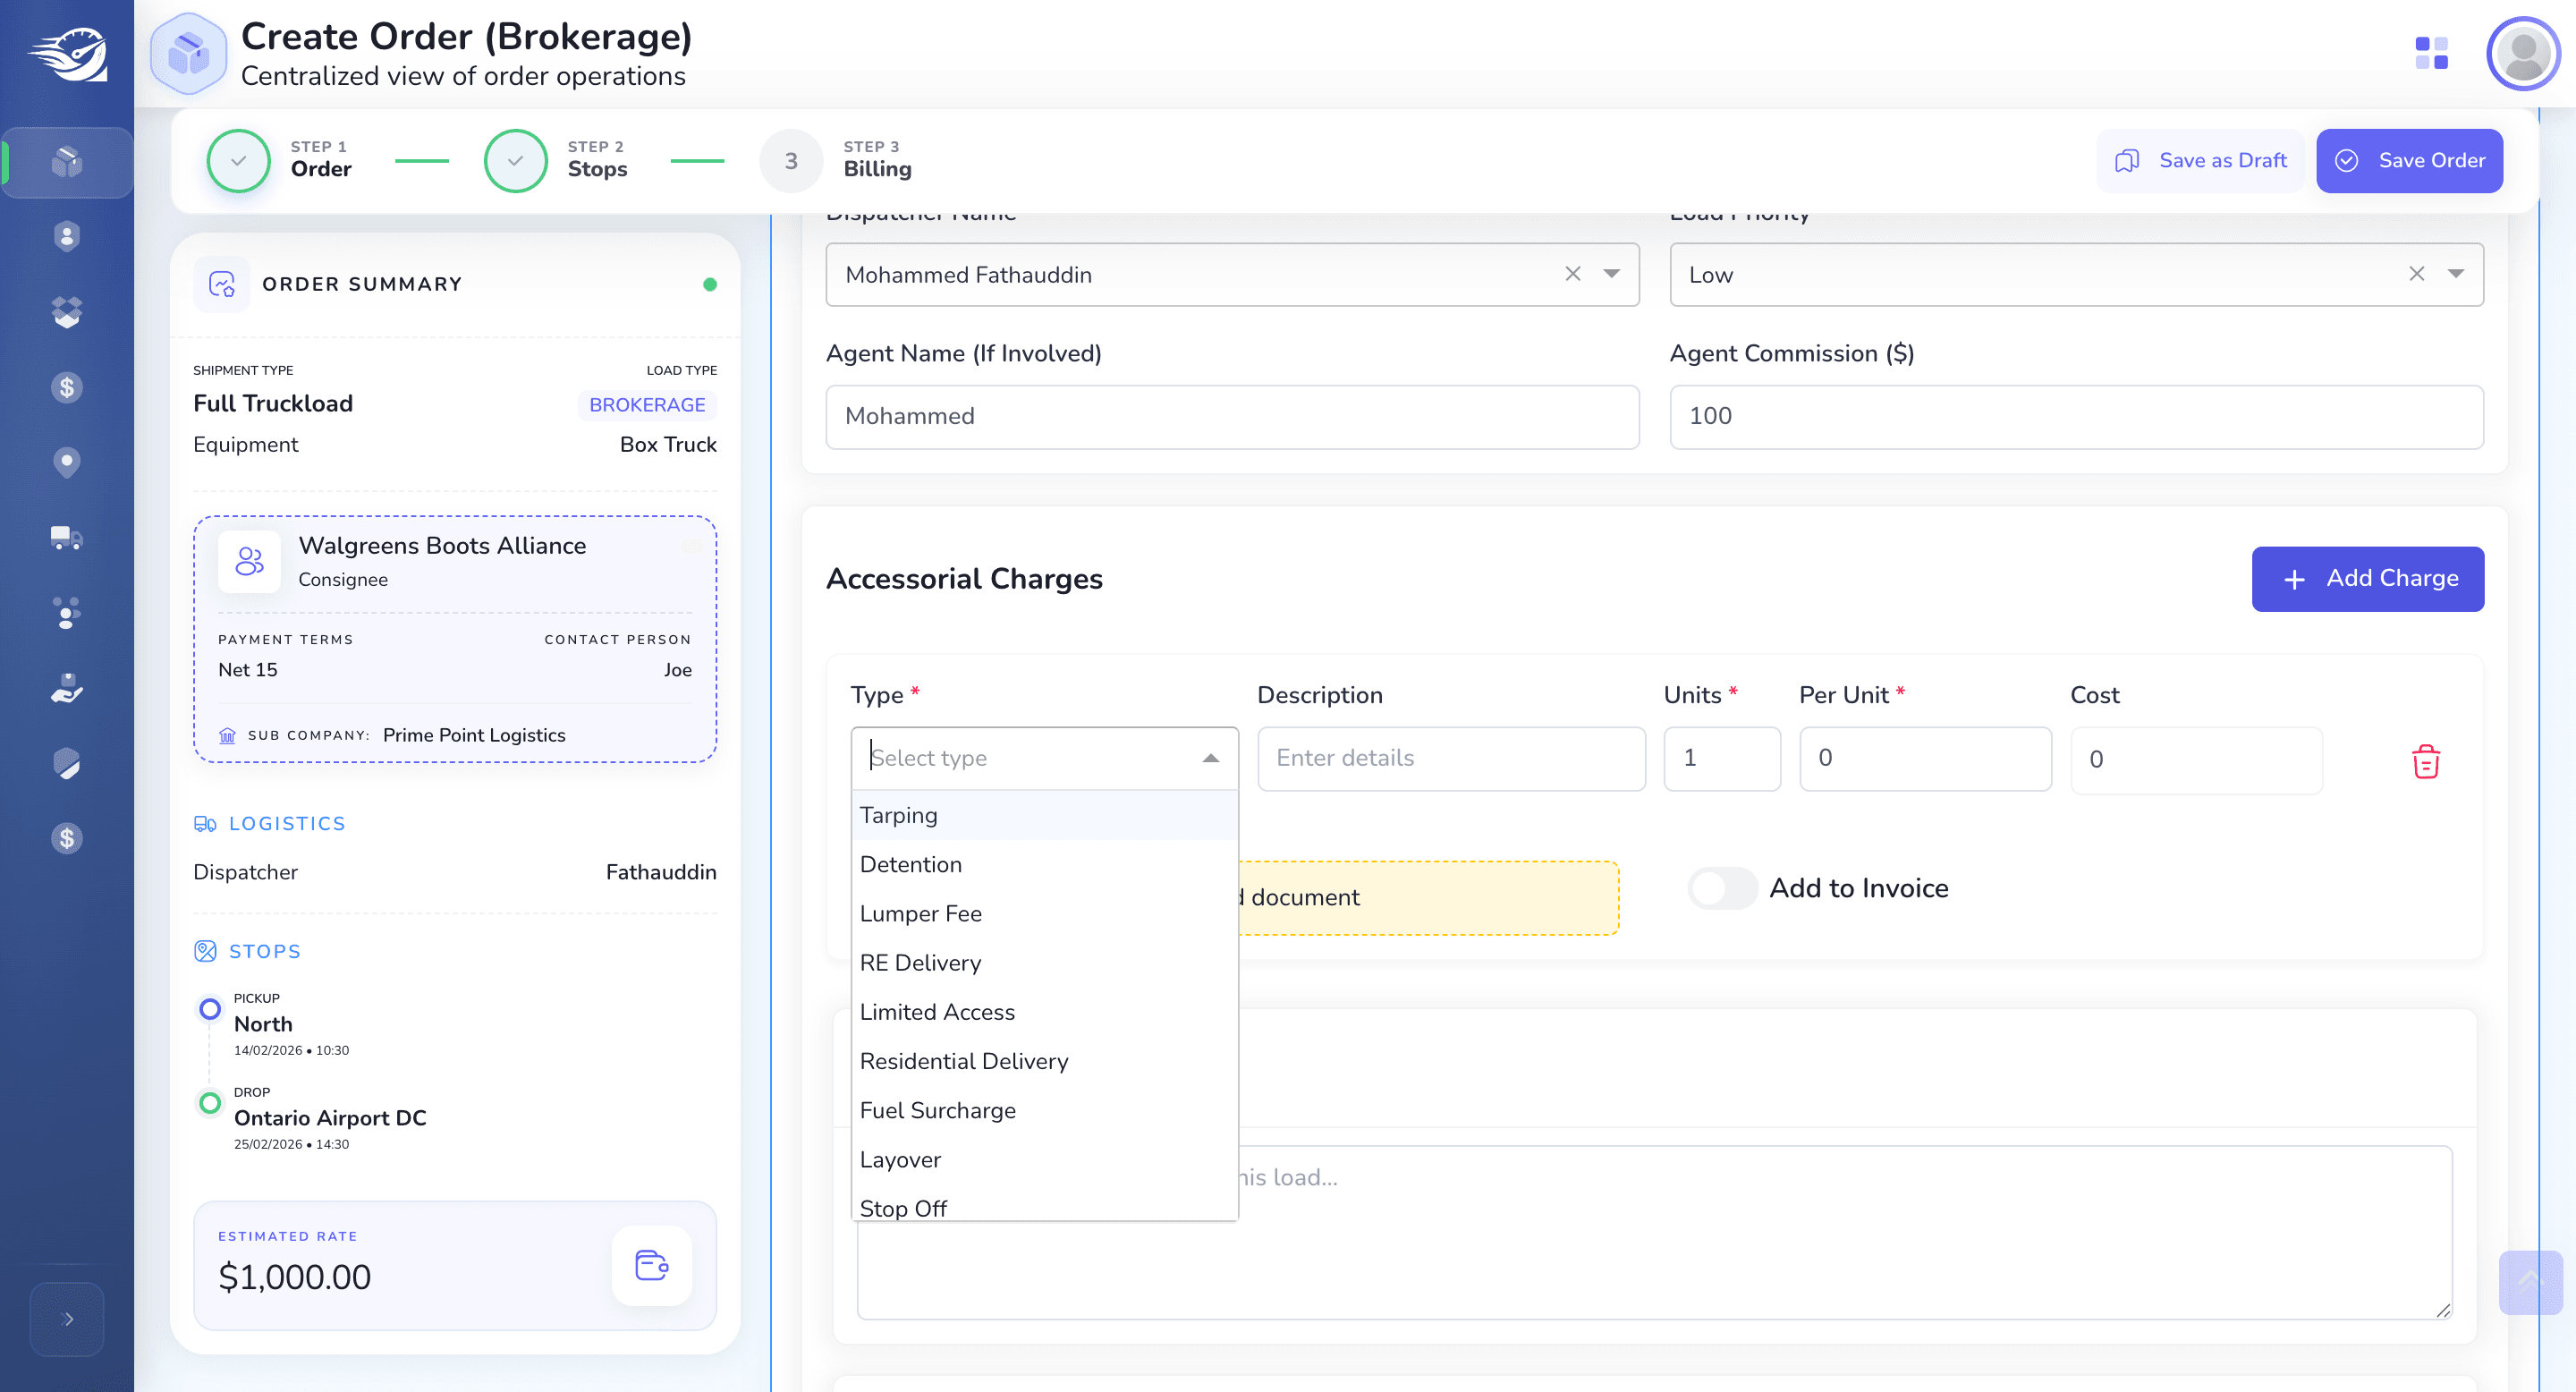The height and width of the screenshot is (1392, 2576).
Task: Open the upper dollar coin sidebar icon
Action: click(66, 387)
